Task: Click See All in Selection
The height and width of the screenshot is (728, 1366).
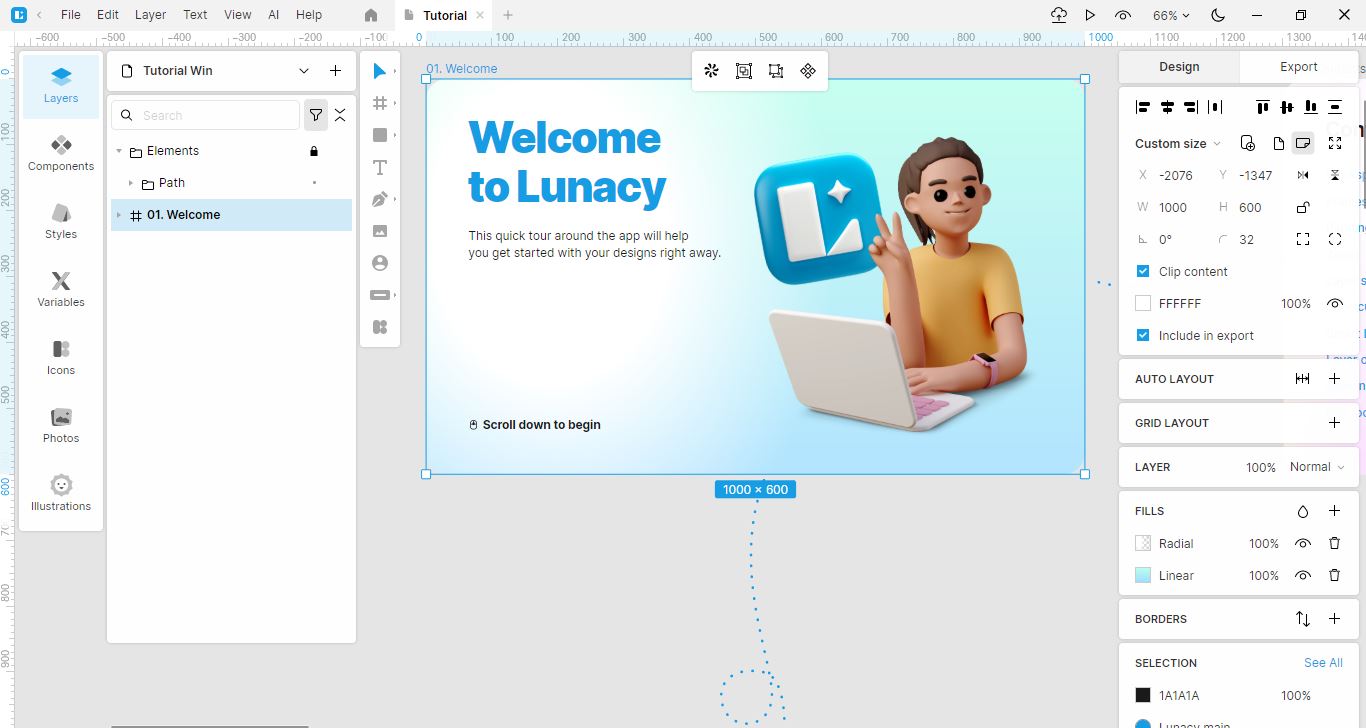Action: tap(1323, 663)
